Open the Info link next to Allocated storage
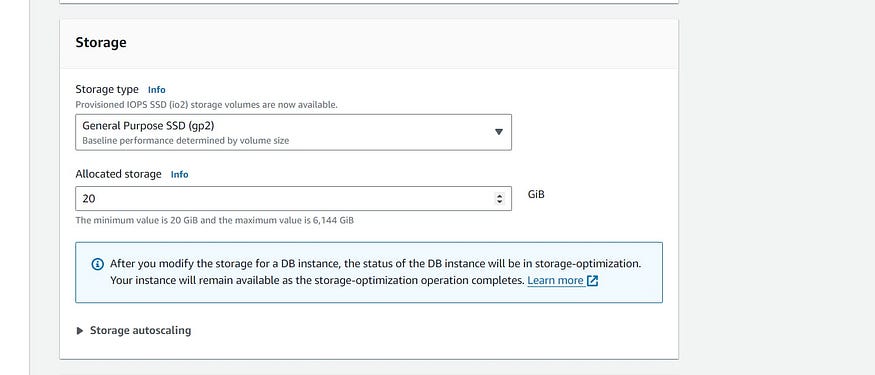Viewport: 875px width, 375px height. coord(180,175)
